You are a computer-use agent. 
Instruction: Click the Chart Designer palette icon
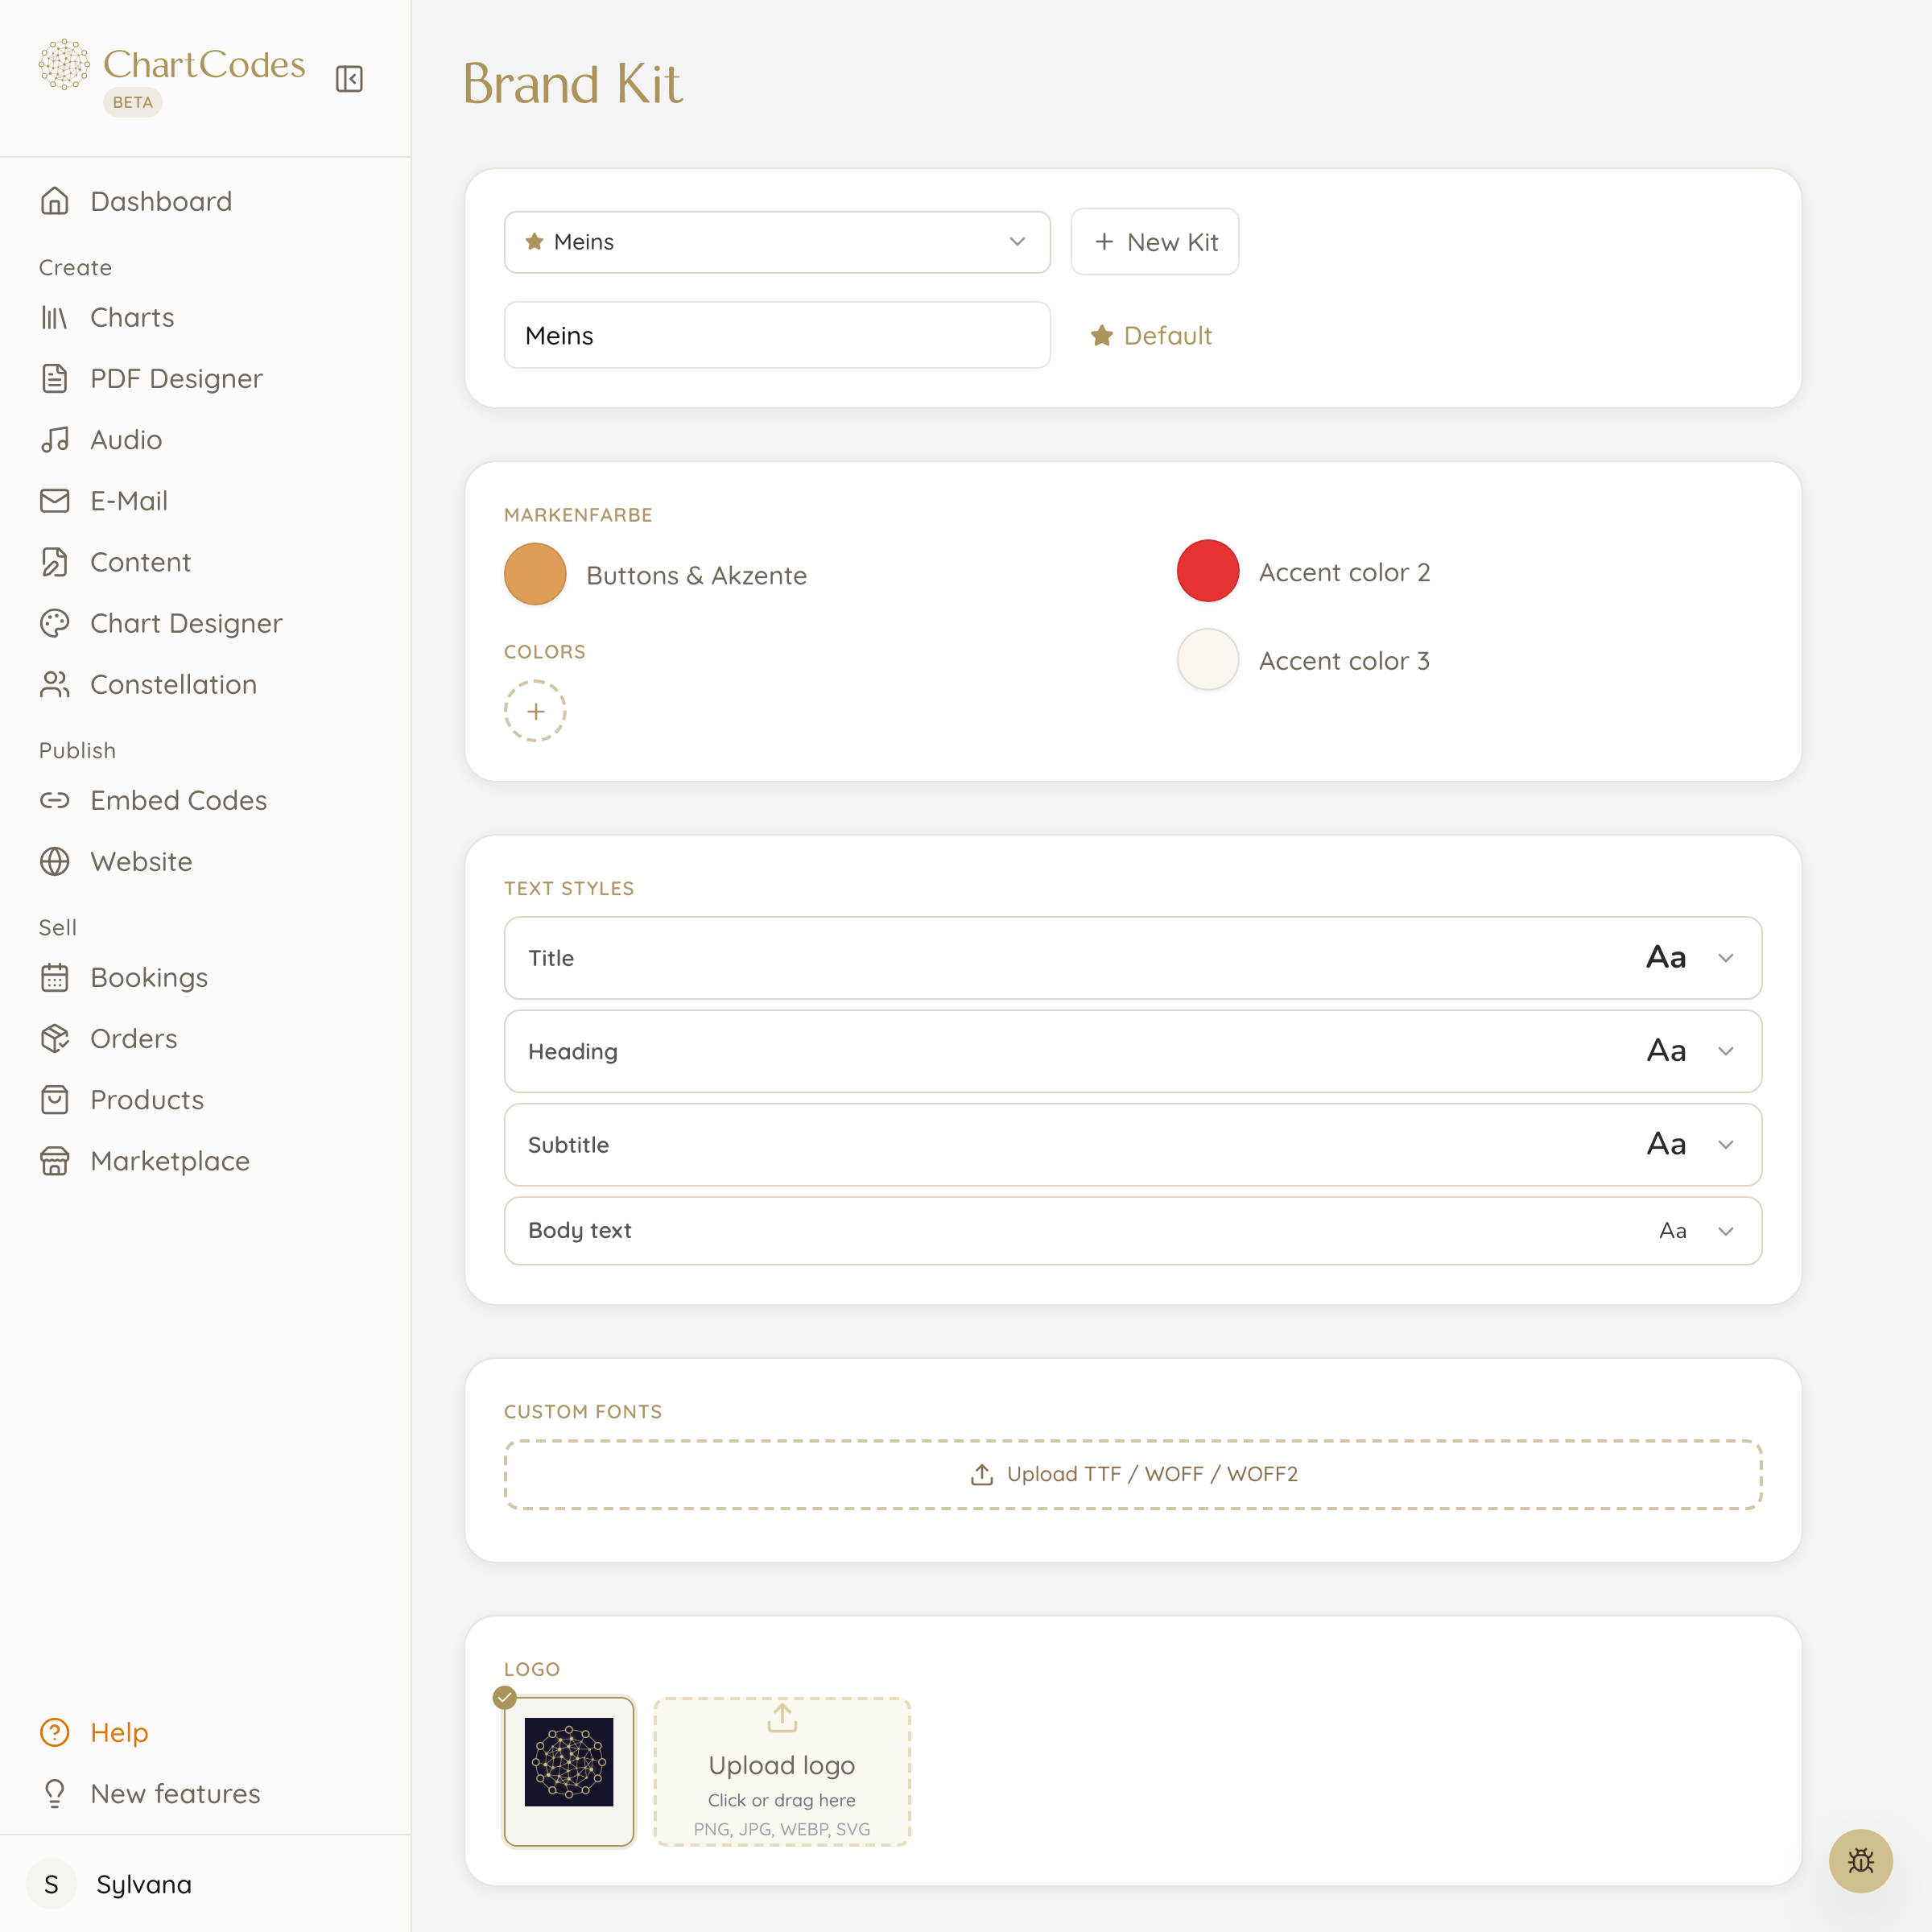[55, 623]
